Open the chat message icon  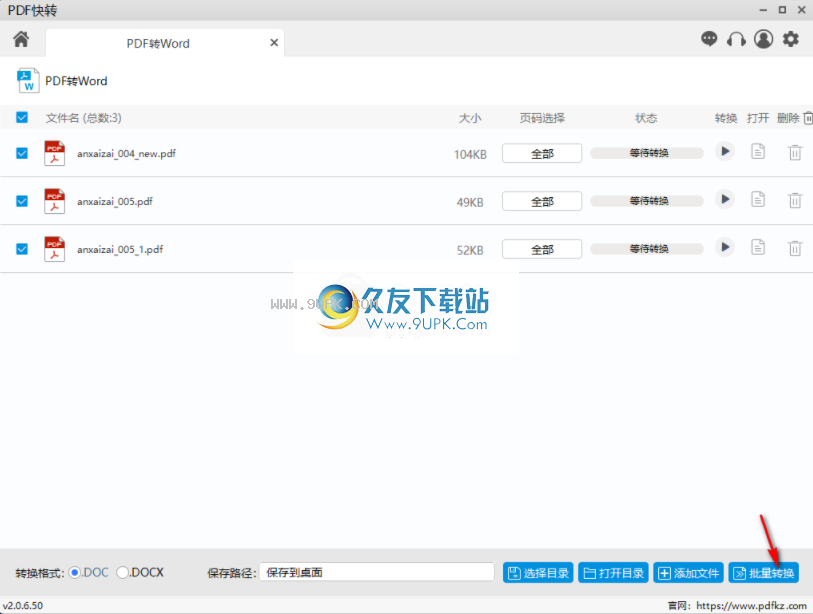tap(709, 39)
